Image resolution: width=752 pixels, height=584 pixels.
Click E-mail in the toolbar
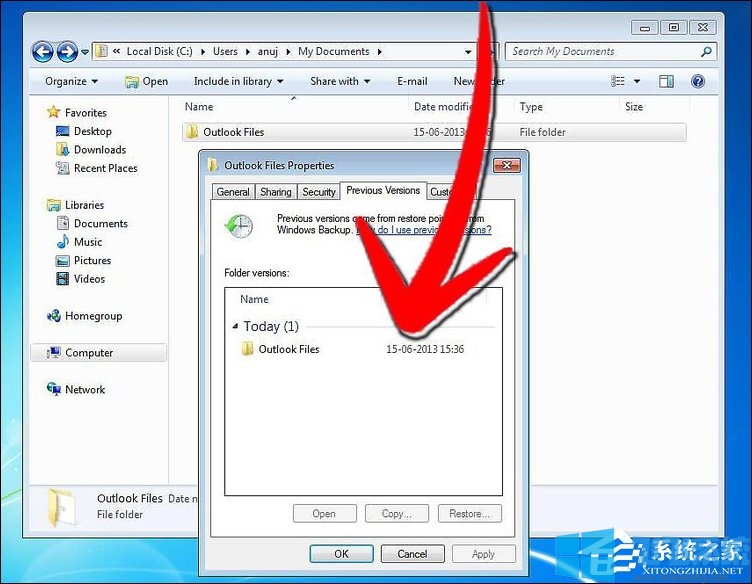pyautogui.click(x=412, y=82)
